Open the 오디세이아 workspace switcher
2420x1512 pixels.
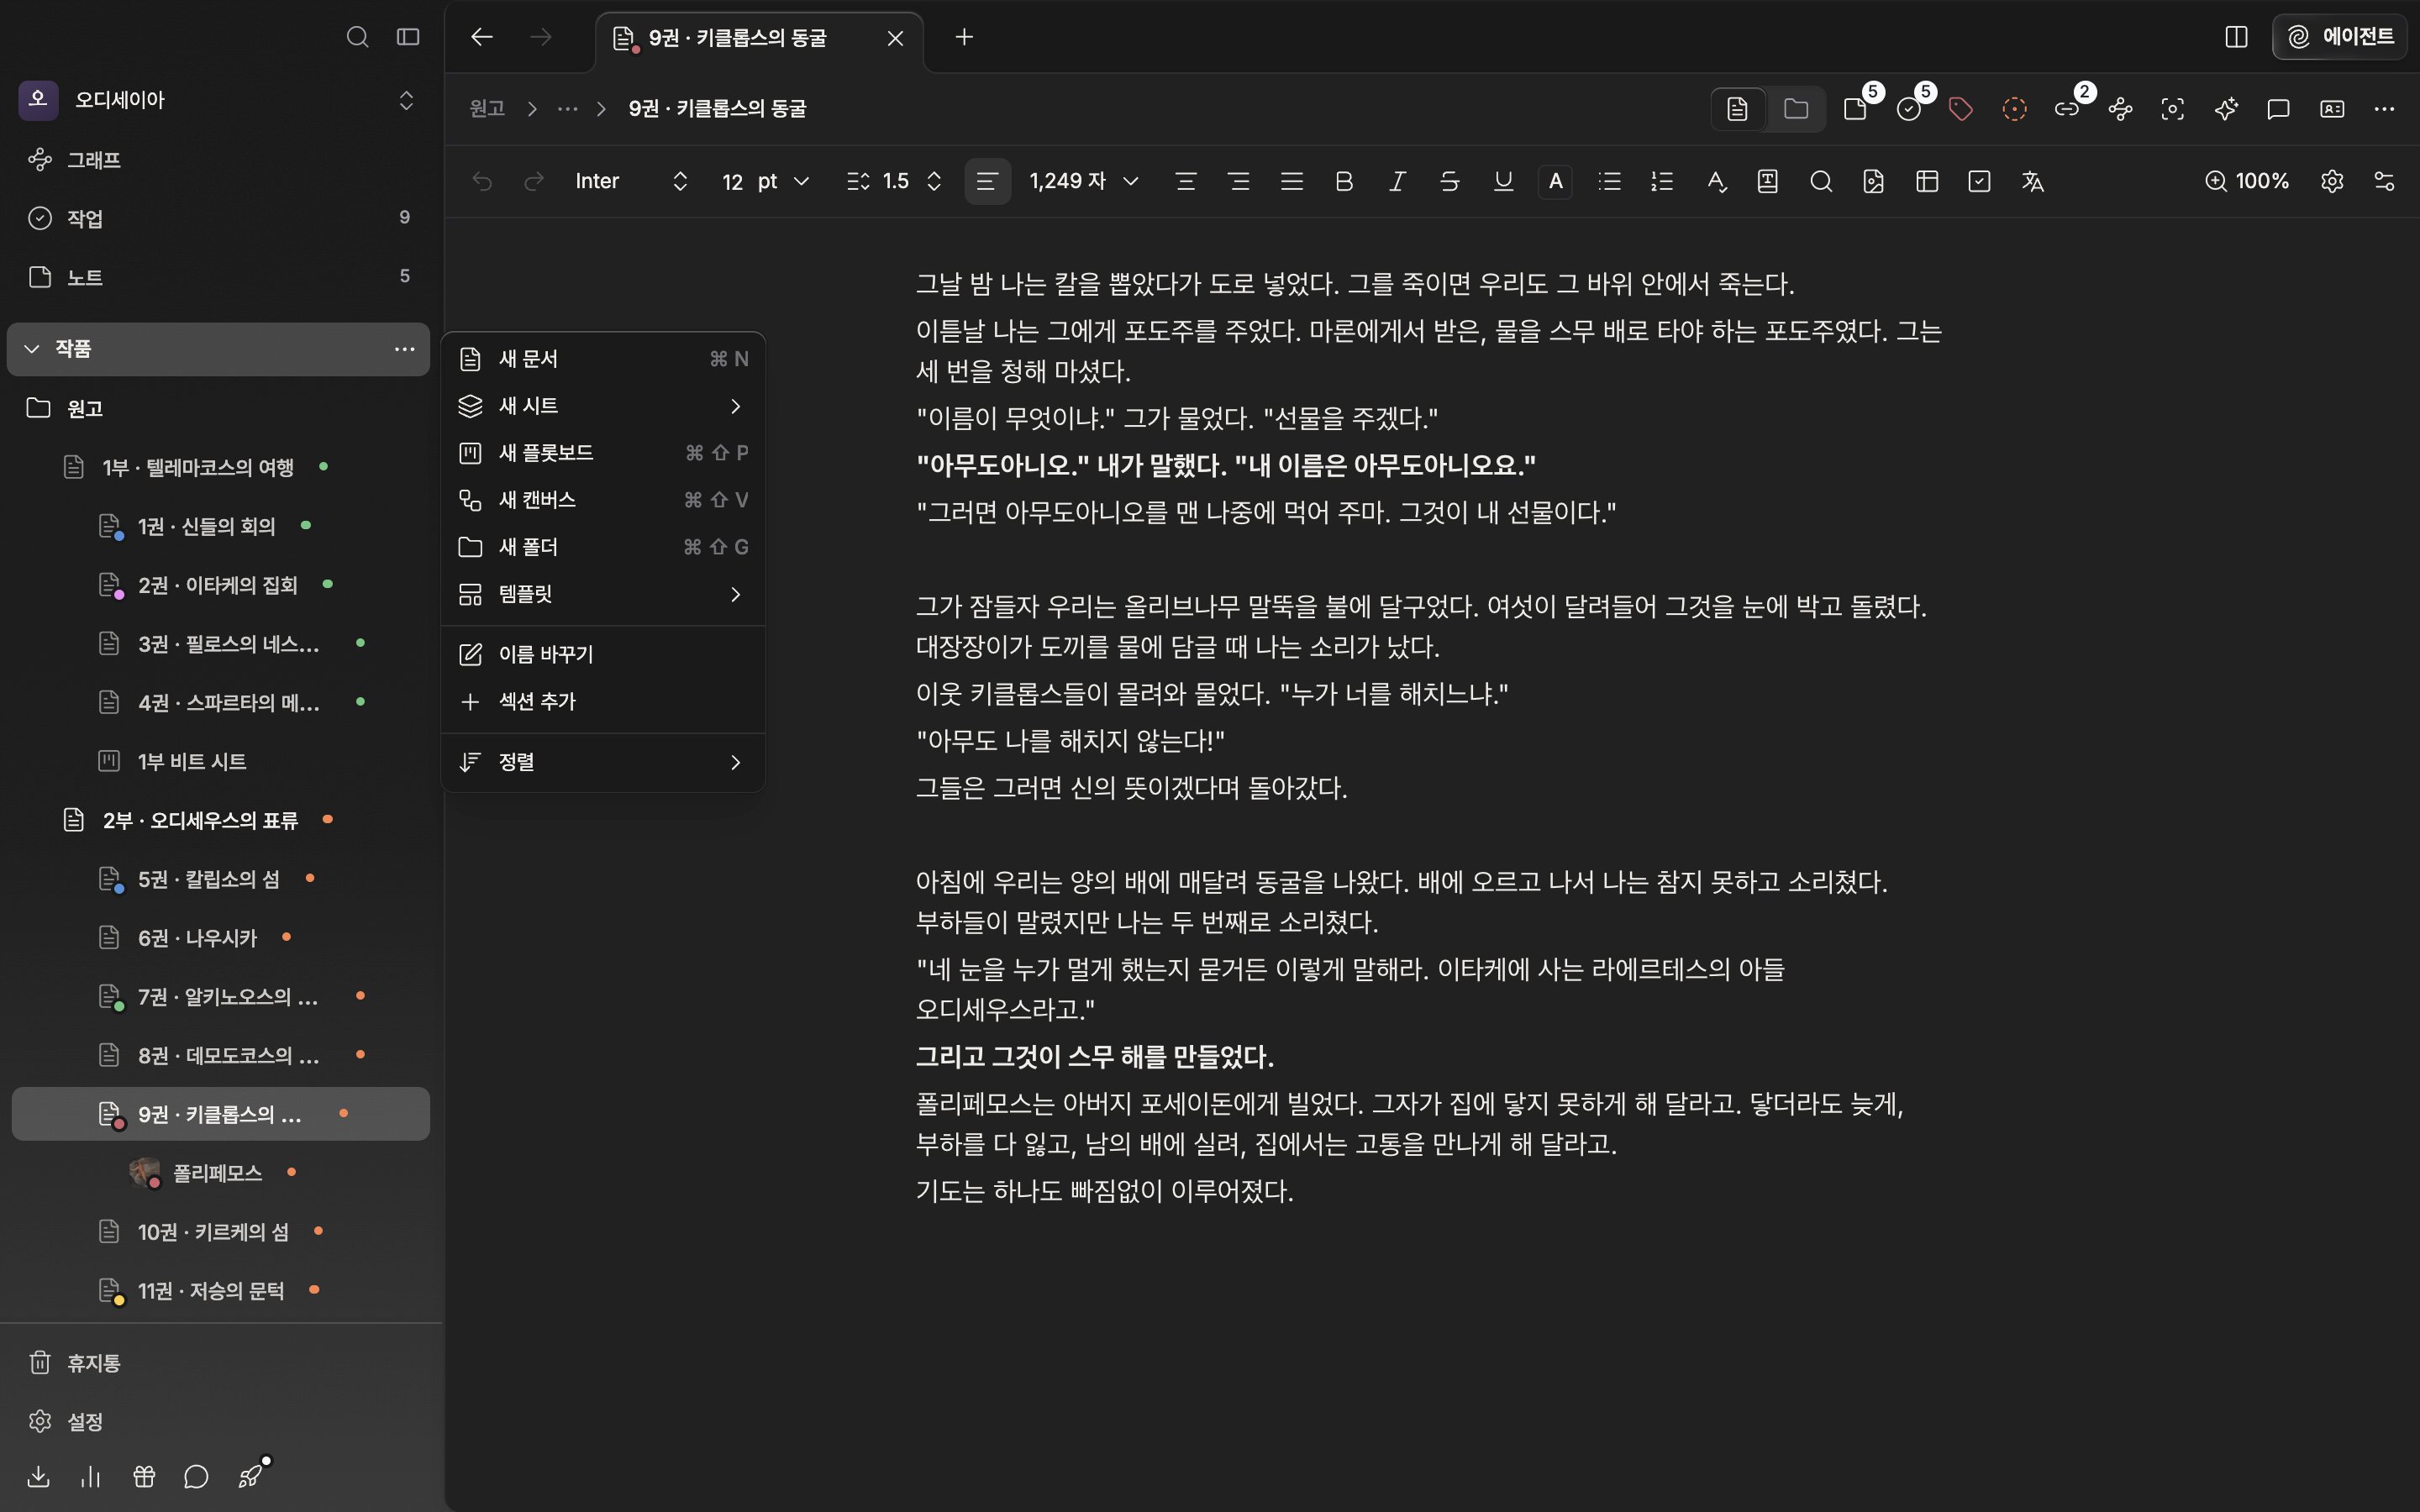219,99
